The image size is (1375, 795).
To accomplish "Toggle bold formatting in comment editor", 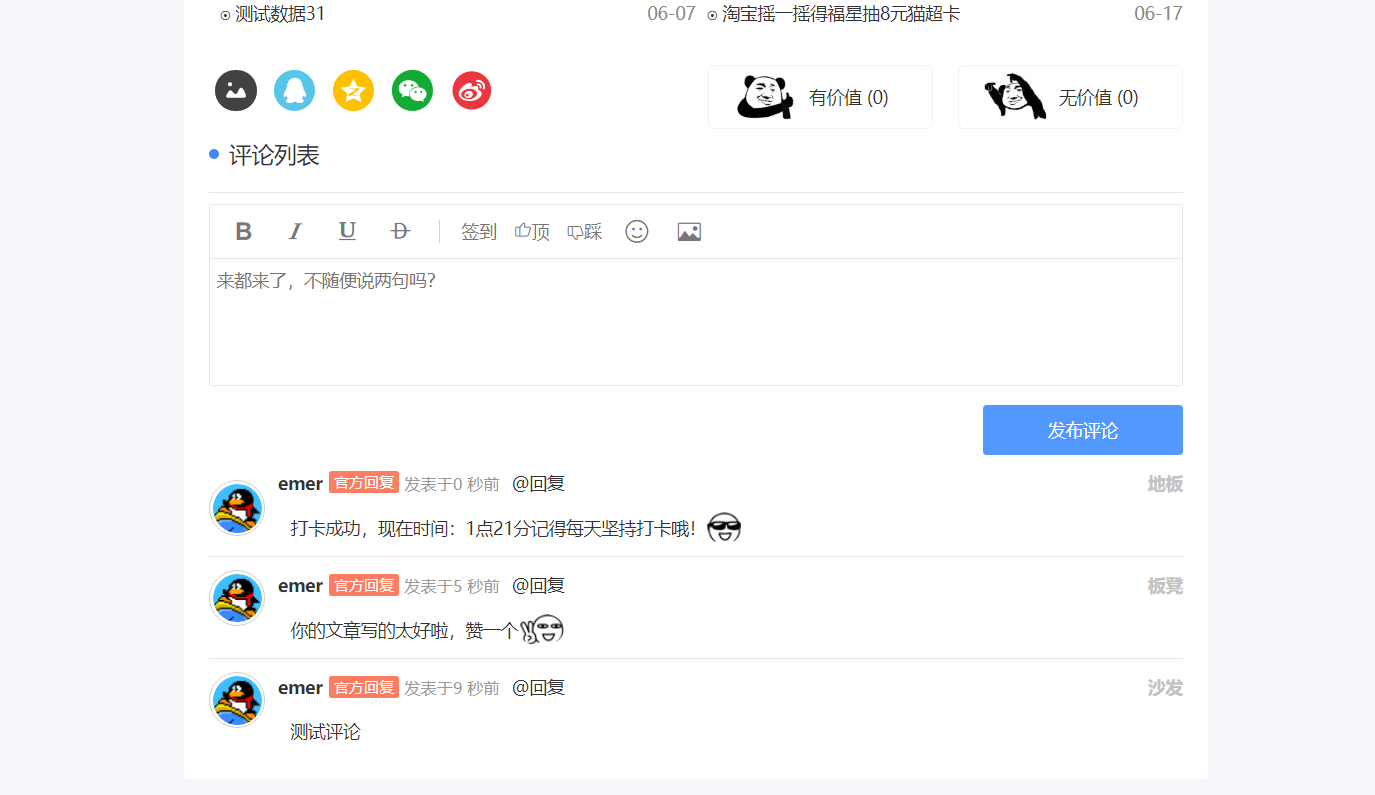I will click(243, 232).
